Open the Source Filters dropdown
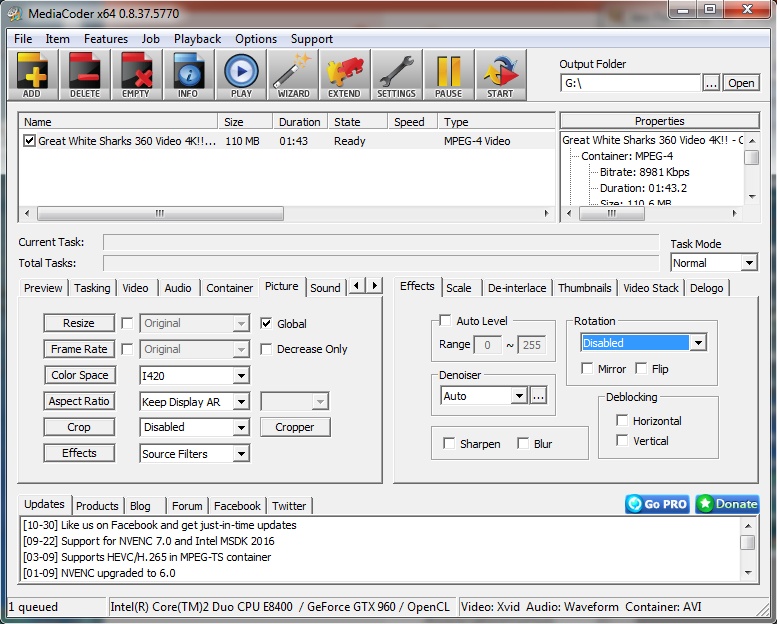Screen dimensions: 777x624 click(x=195, y=454)
